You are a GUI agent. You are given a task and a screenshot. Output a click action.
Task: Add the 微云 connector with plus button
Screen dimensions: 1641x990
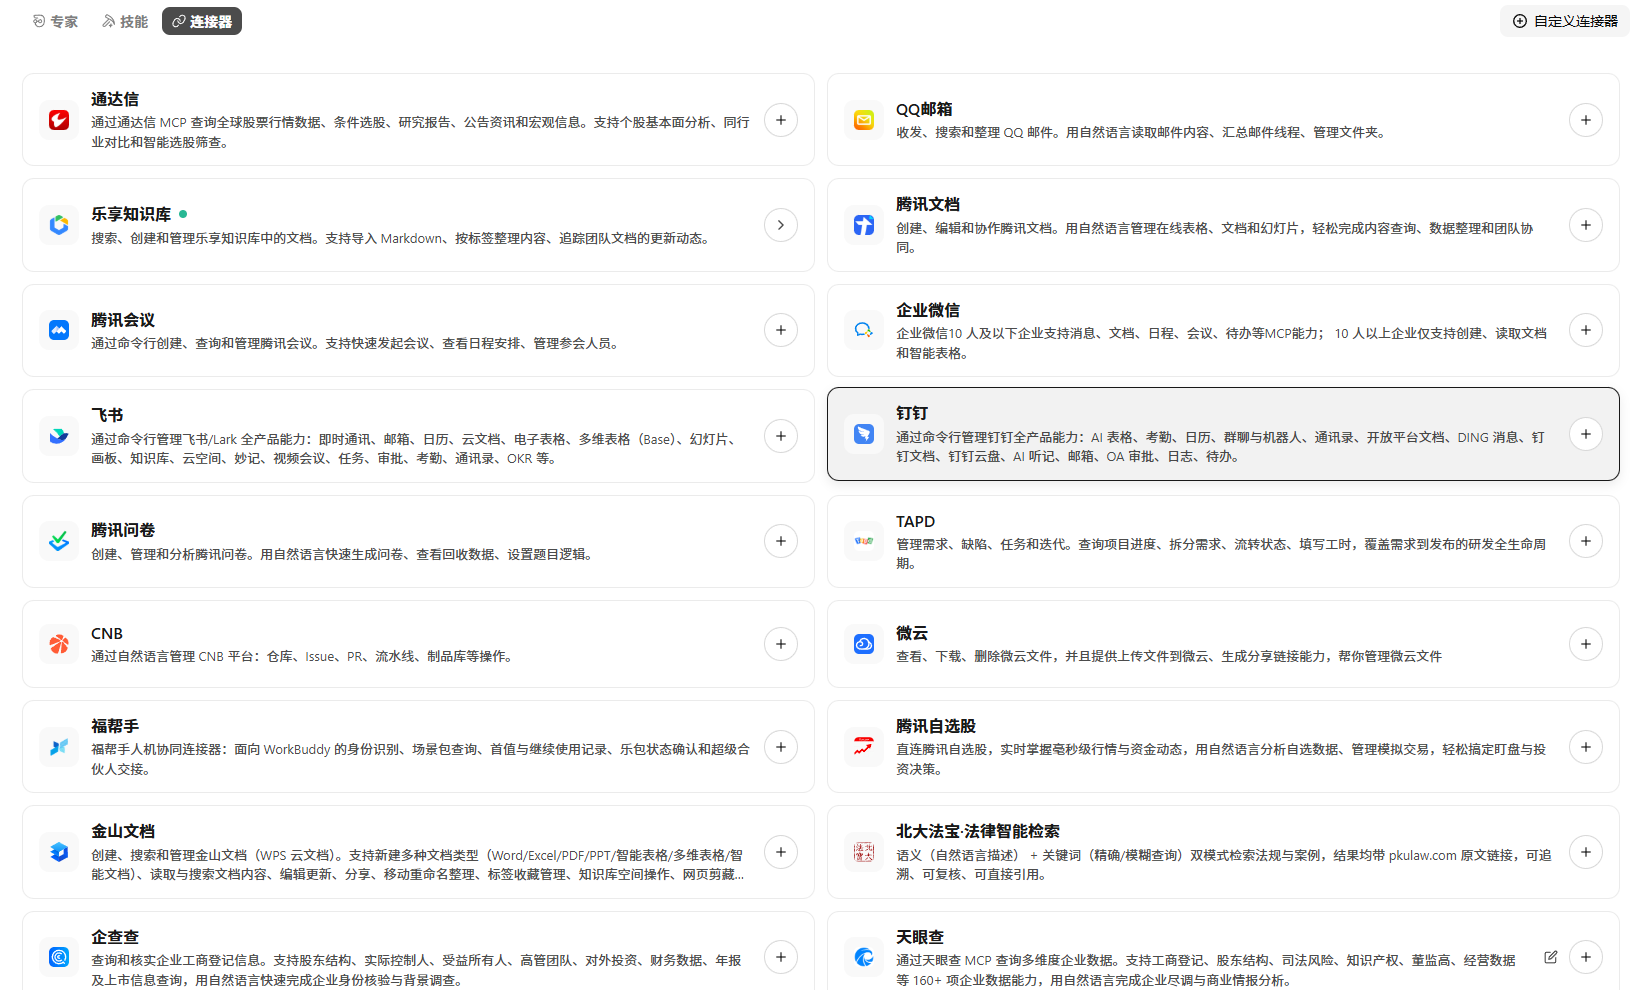[1586, 644]
